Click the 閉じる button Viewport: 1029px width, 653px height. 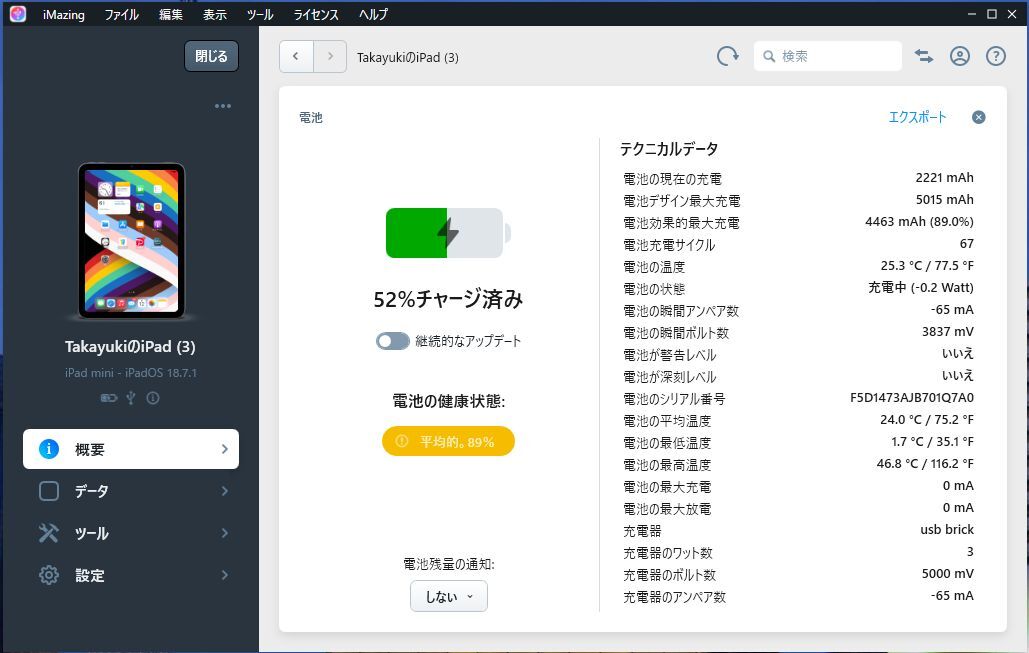[x=211, y=56]
